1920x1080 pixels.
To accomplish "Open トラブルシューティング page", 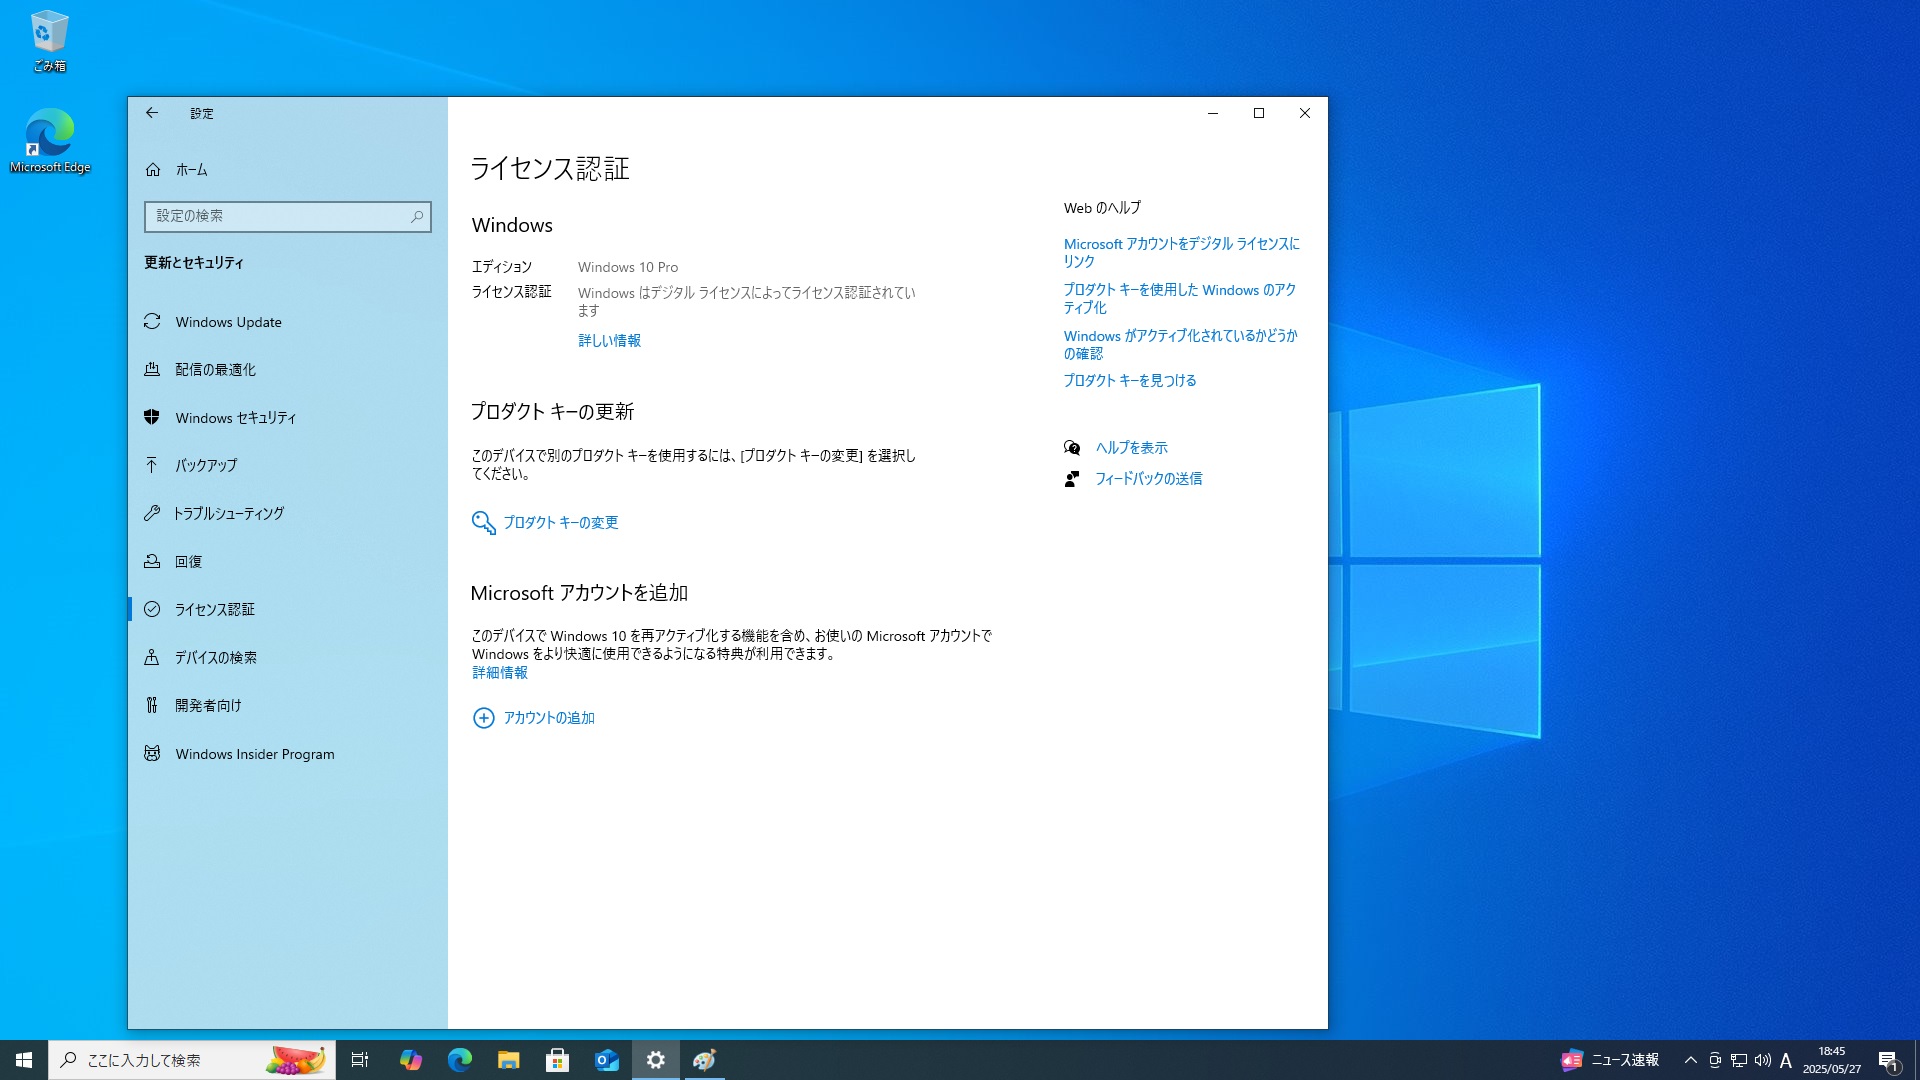I will (288, 514).
